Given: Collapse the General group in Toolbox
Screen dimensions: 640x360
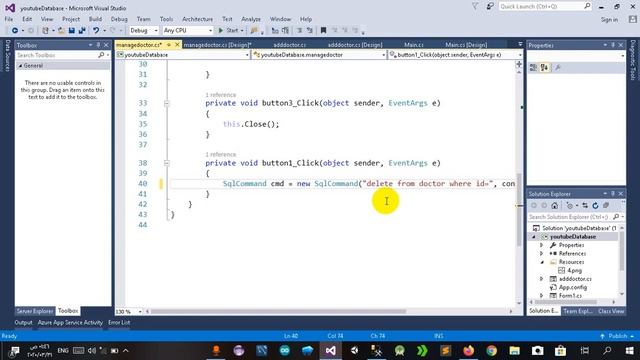Looking at the screenshot, I should point(20,66).
